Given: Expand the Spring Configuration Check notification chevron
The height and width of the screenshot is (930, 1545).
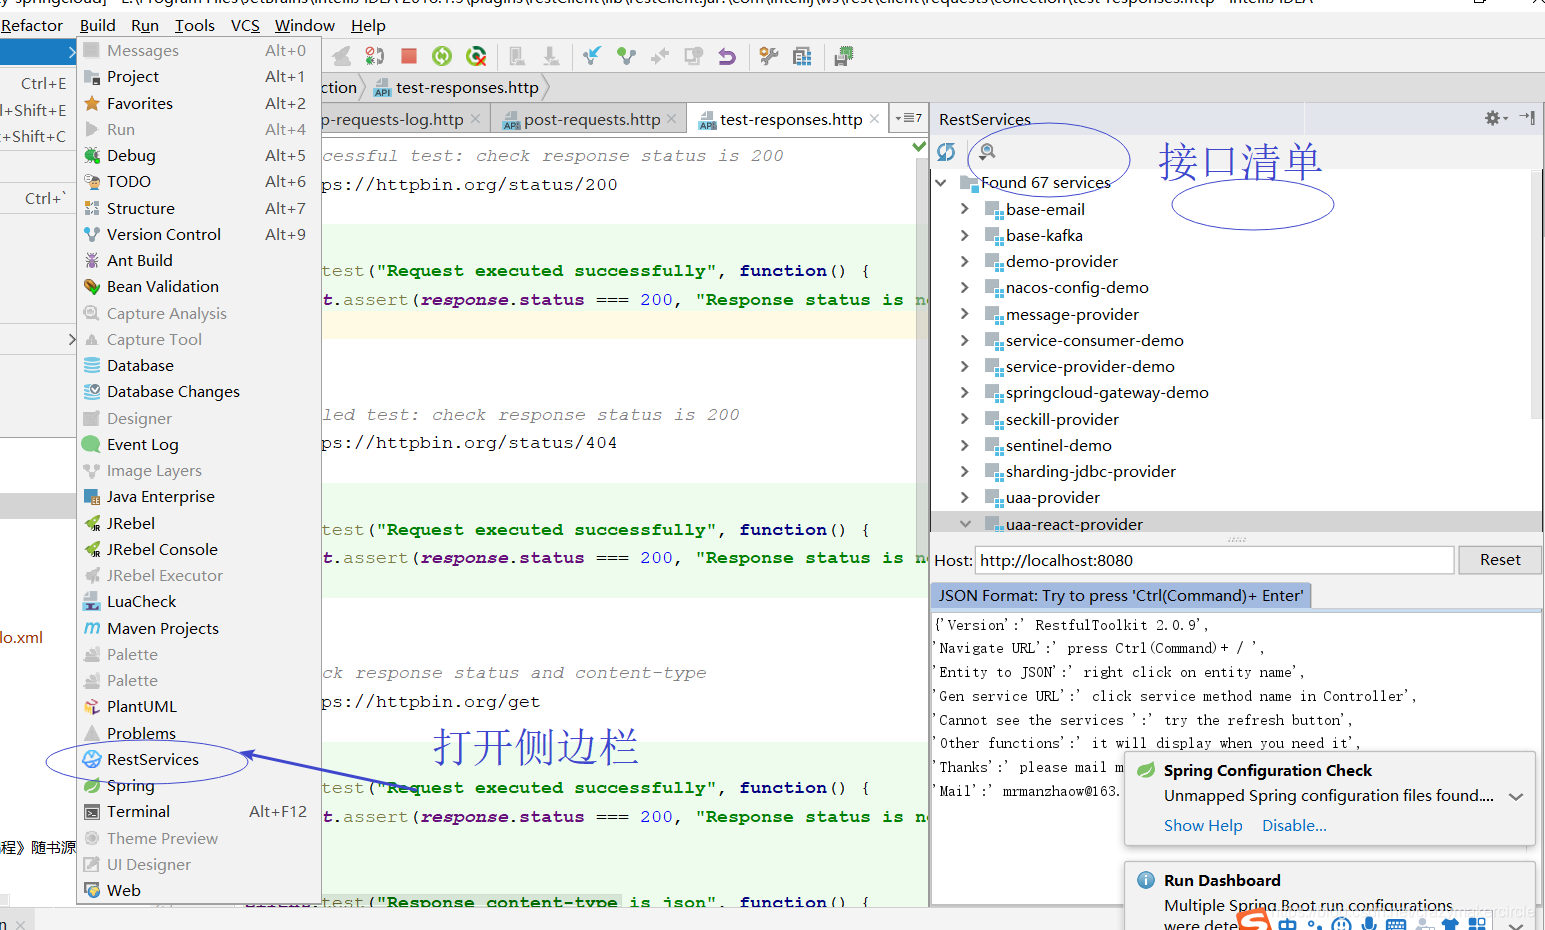Looking at the screenshot, I should (x=1516, y=797).
